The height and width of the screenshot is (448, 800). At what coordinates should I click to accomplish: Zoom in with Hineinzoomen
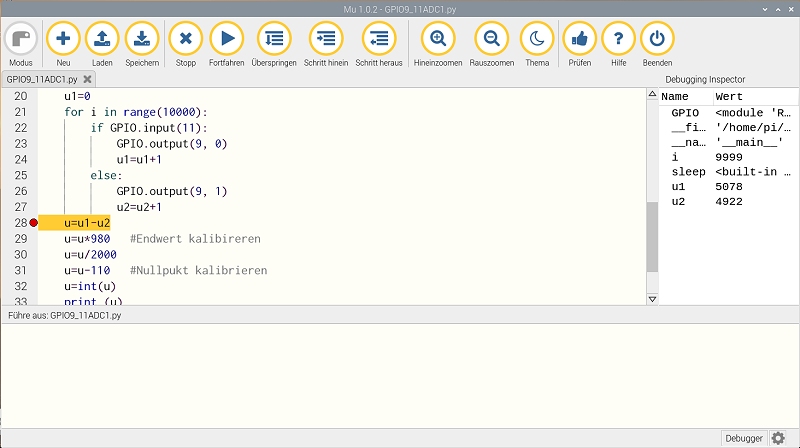pos(437,40)
